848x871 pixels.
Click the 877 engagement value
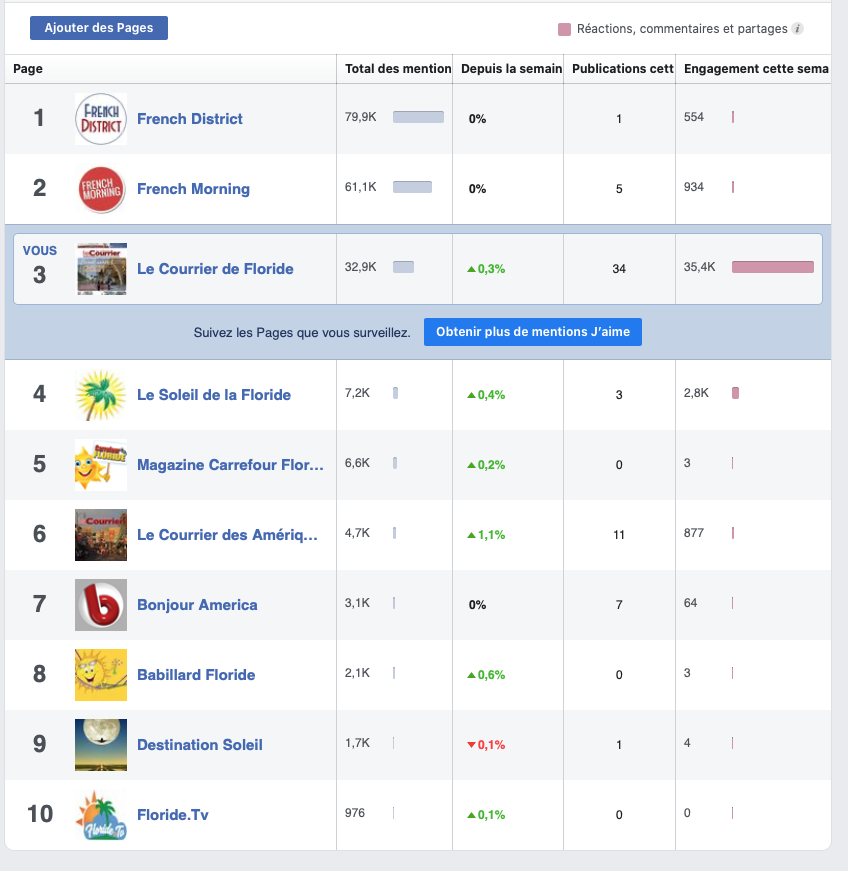[694, 533]
